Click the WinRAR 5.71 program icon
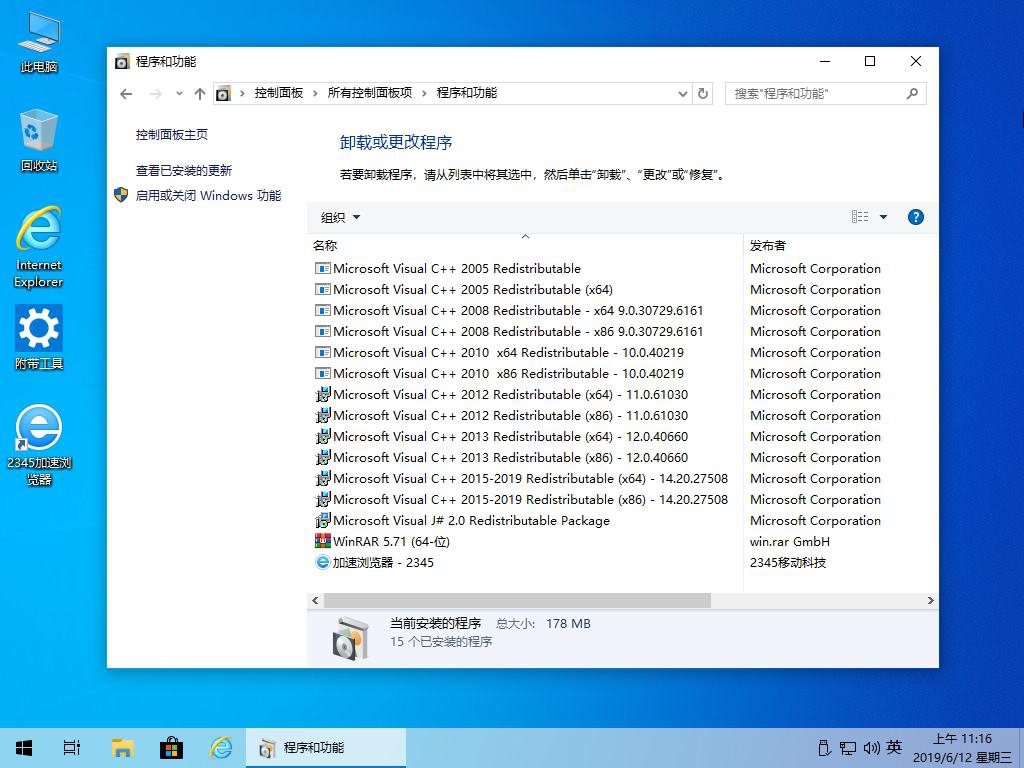The image size is (1024, 768). click(323, 541)
